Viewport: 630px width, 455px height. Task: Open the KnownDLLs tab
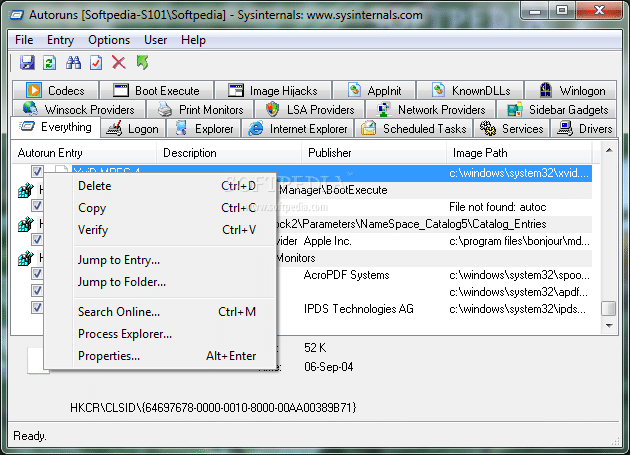(x=470, y=90)
